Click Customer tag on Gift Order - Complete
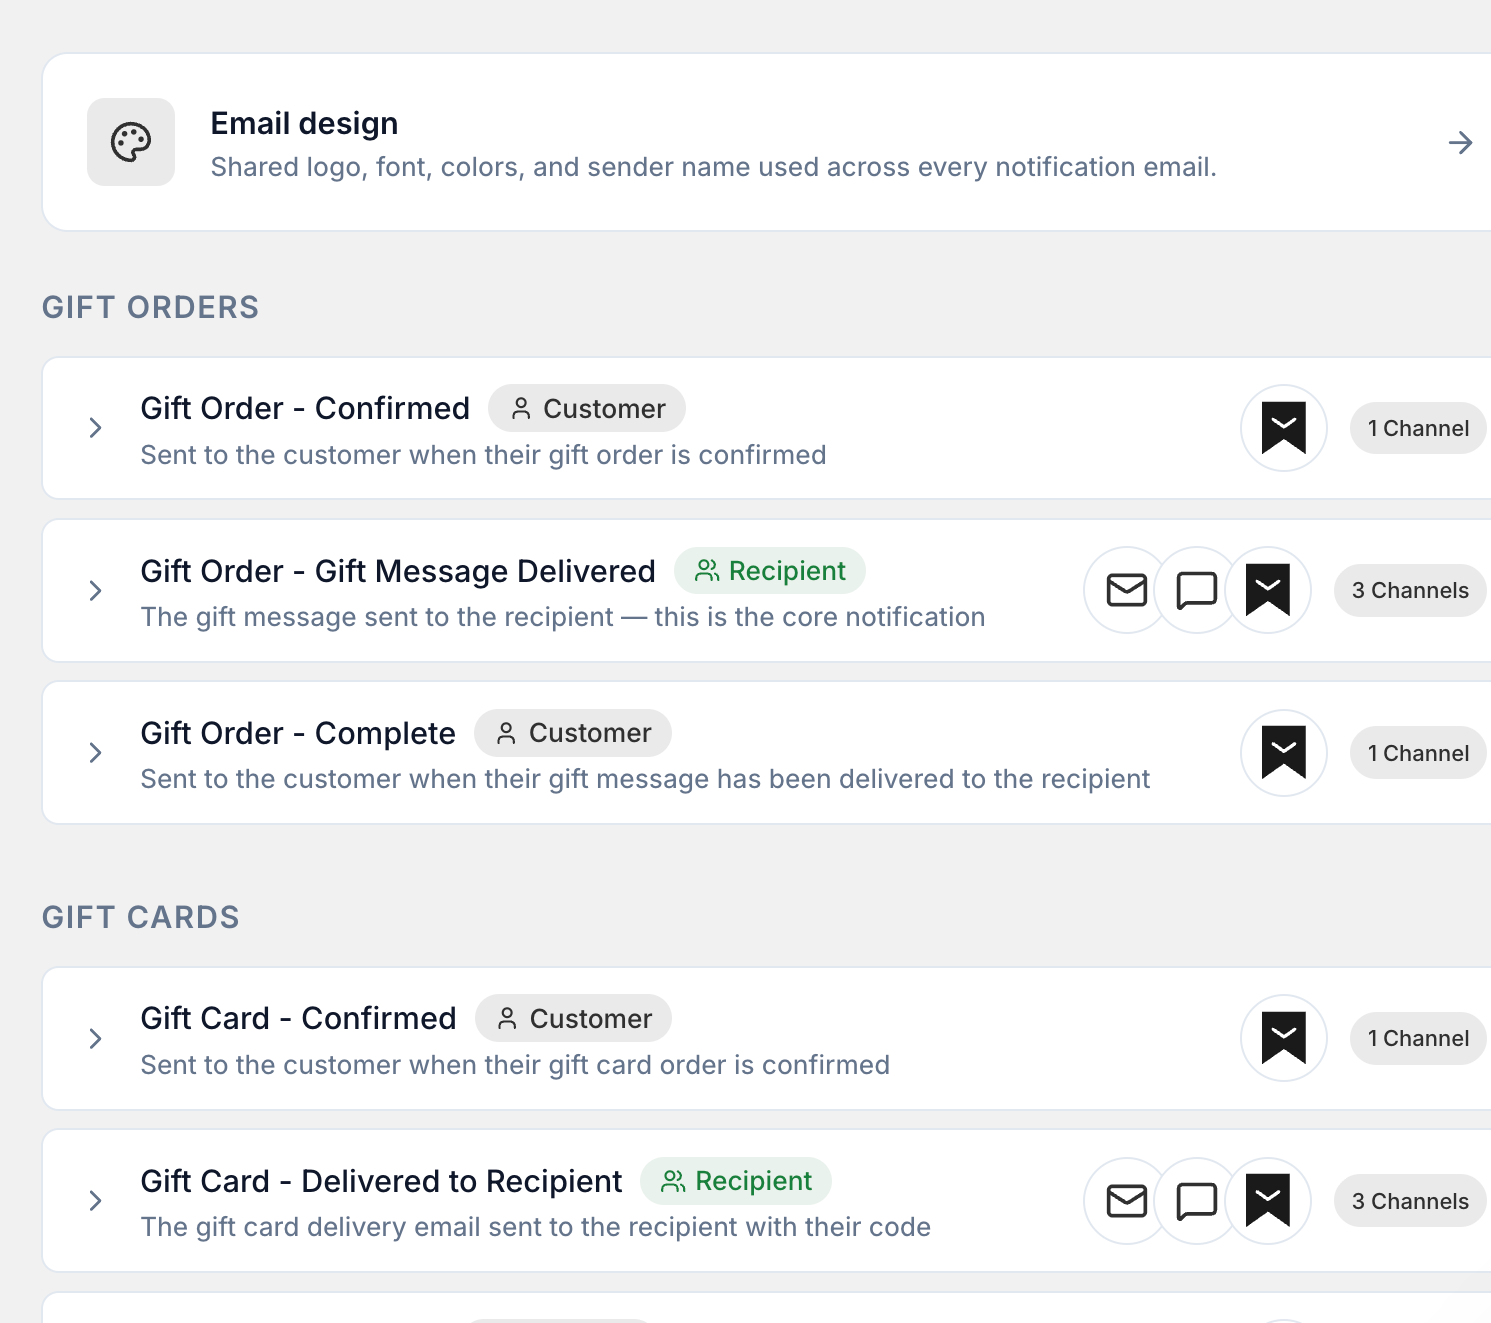 (x=573, y=733)
